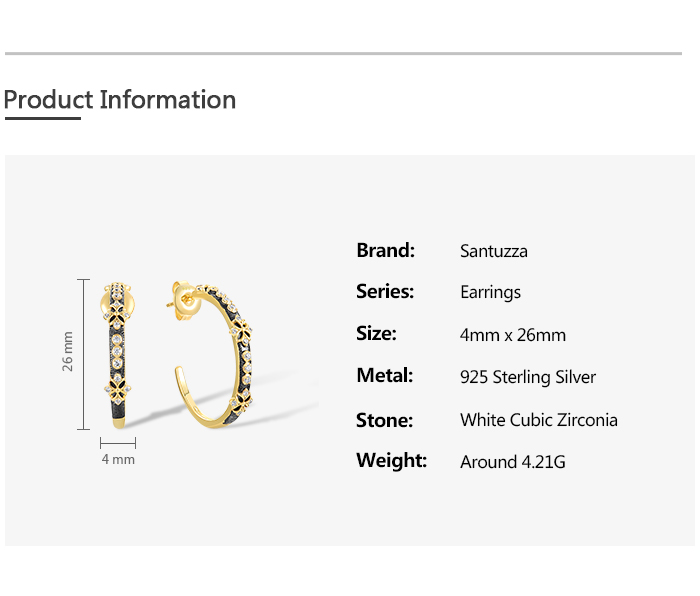Select the 925 Sterling Silver text
The image size is (700, 596).
(527, 377)
